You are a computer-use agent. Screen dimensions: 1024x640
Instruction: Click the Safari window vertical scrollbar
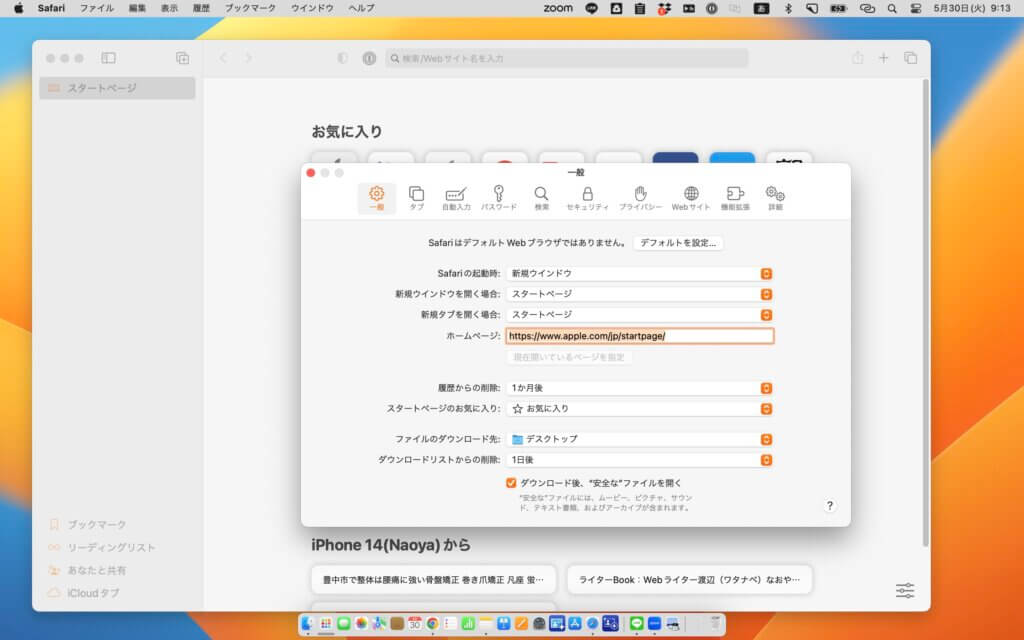tap(925, 313)
